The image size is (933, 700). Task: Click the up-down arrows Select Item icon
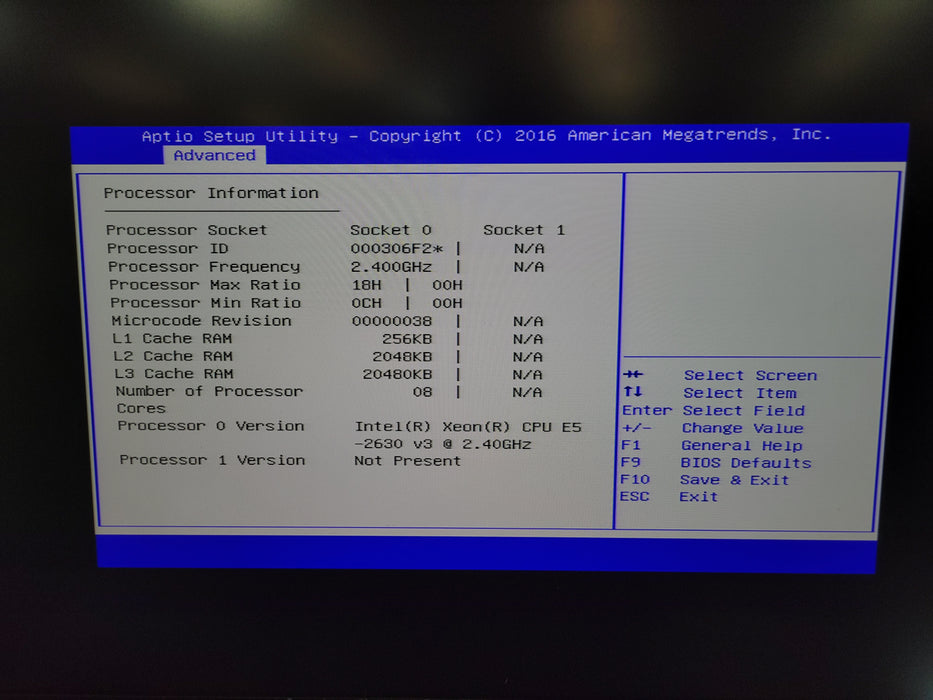click(633, 392)
